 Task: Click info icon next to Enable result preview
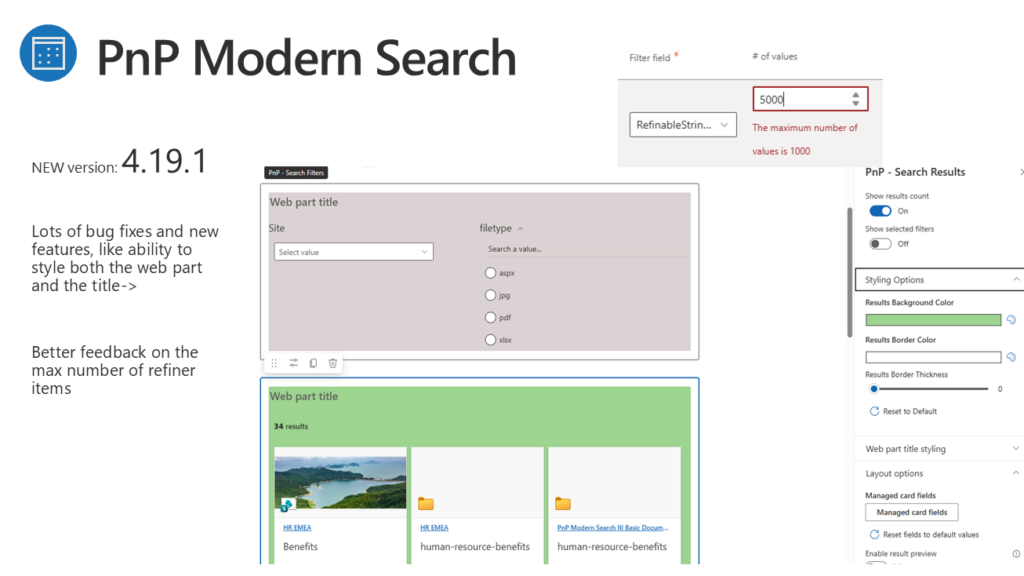click(x=1016, y=554)
